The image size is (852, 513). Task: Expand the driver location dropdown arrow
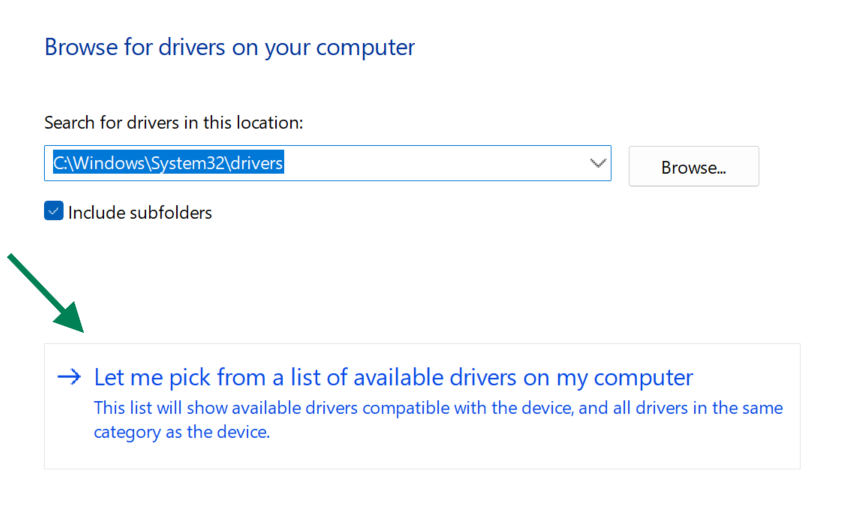tap(598, 163)
